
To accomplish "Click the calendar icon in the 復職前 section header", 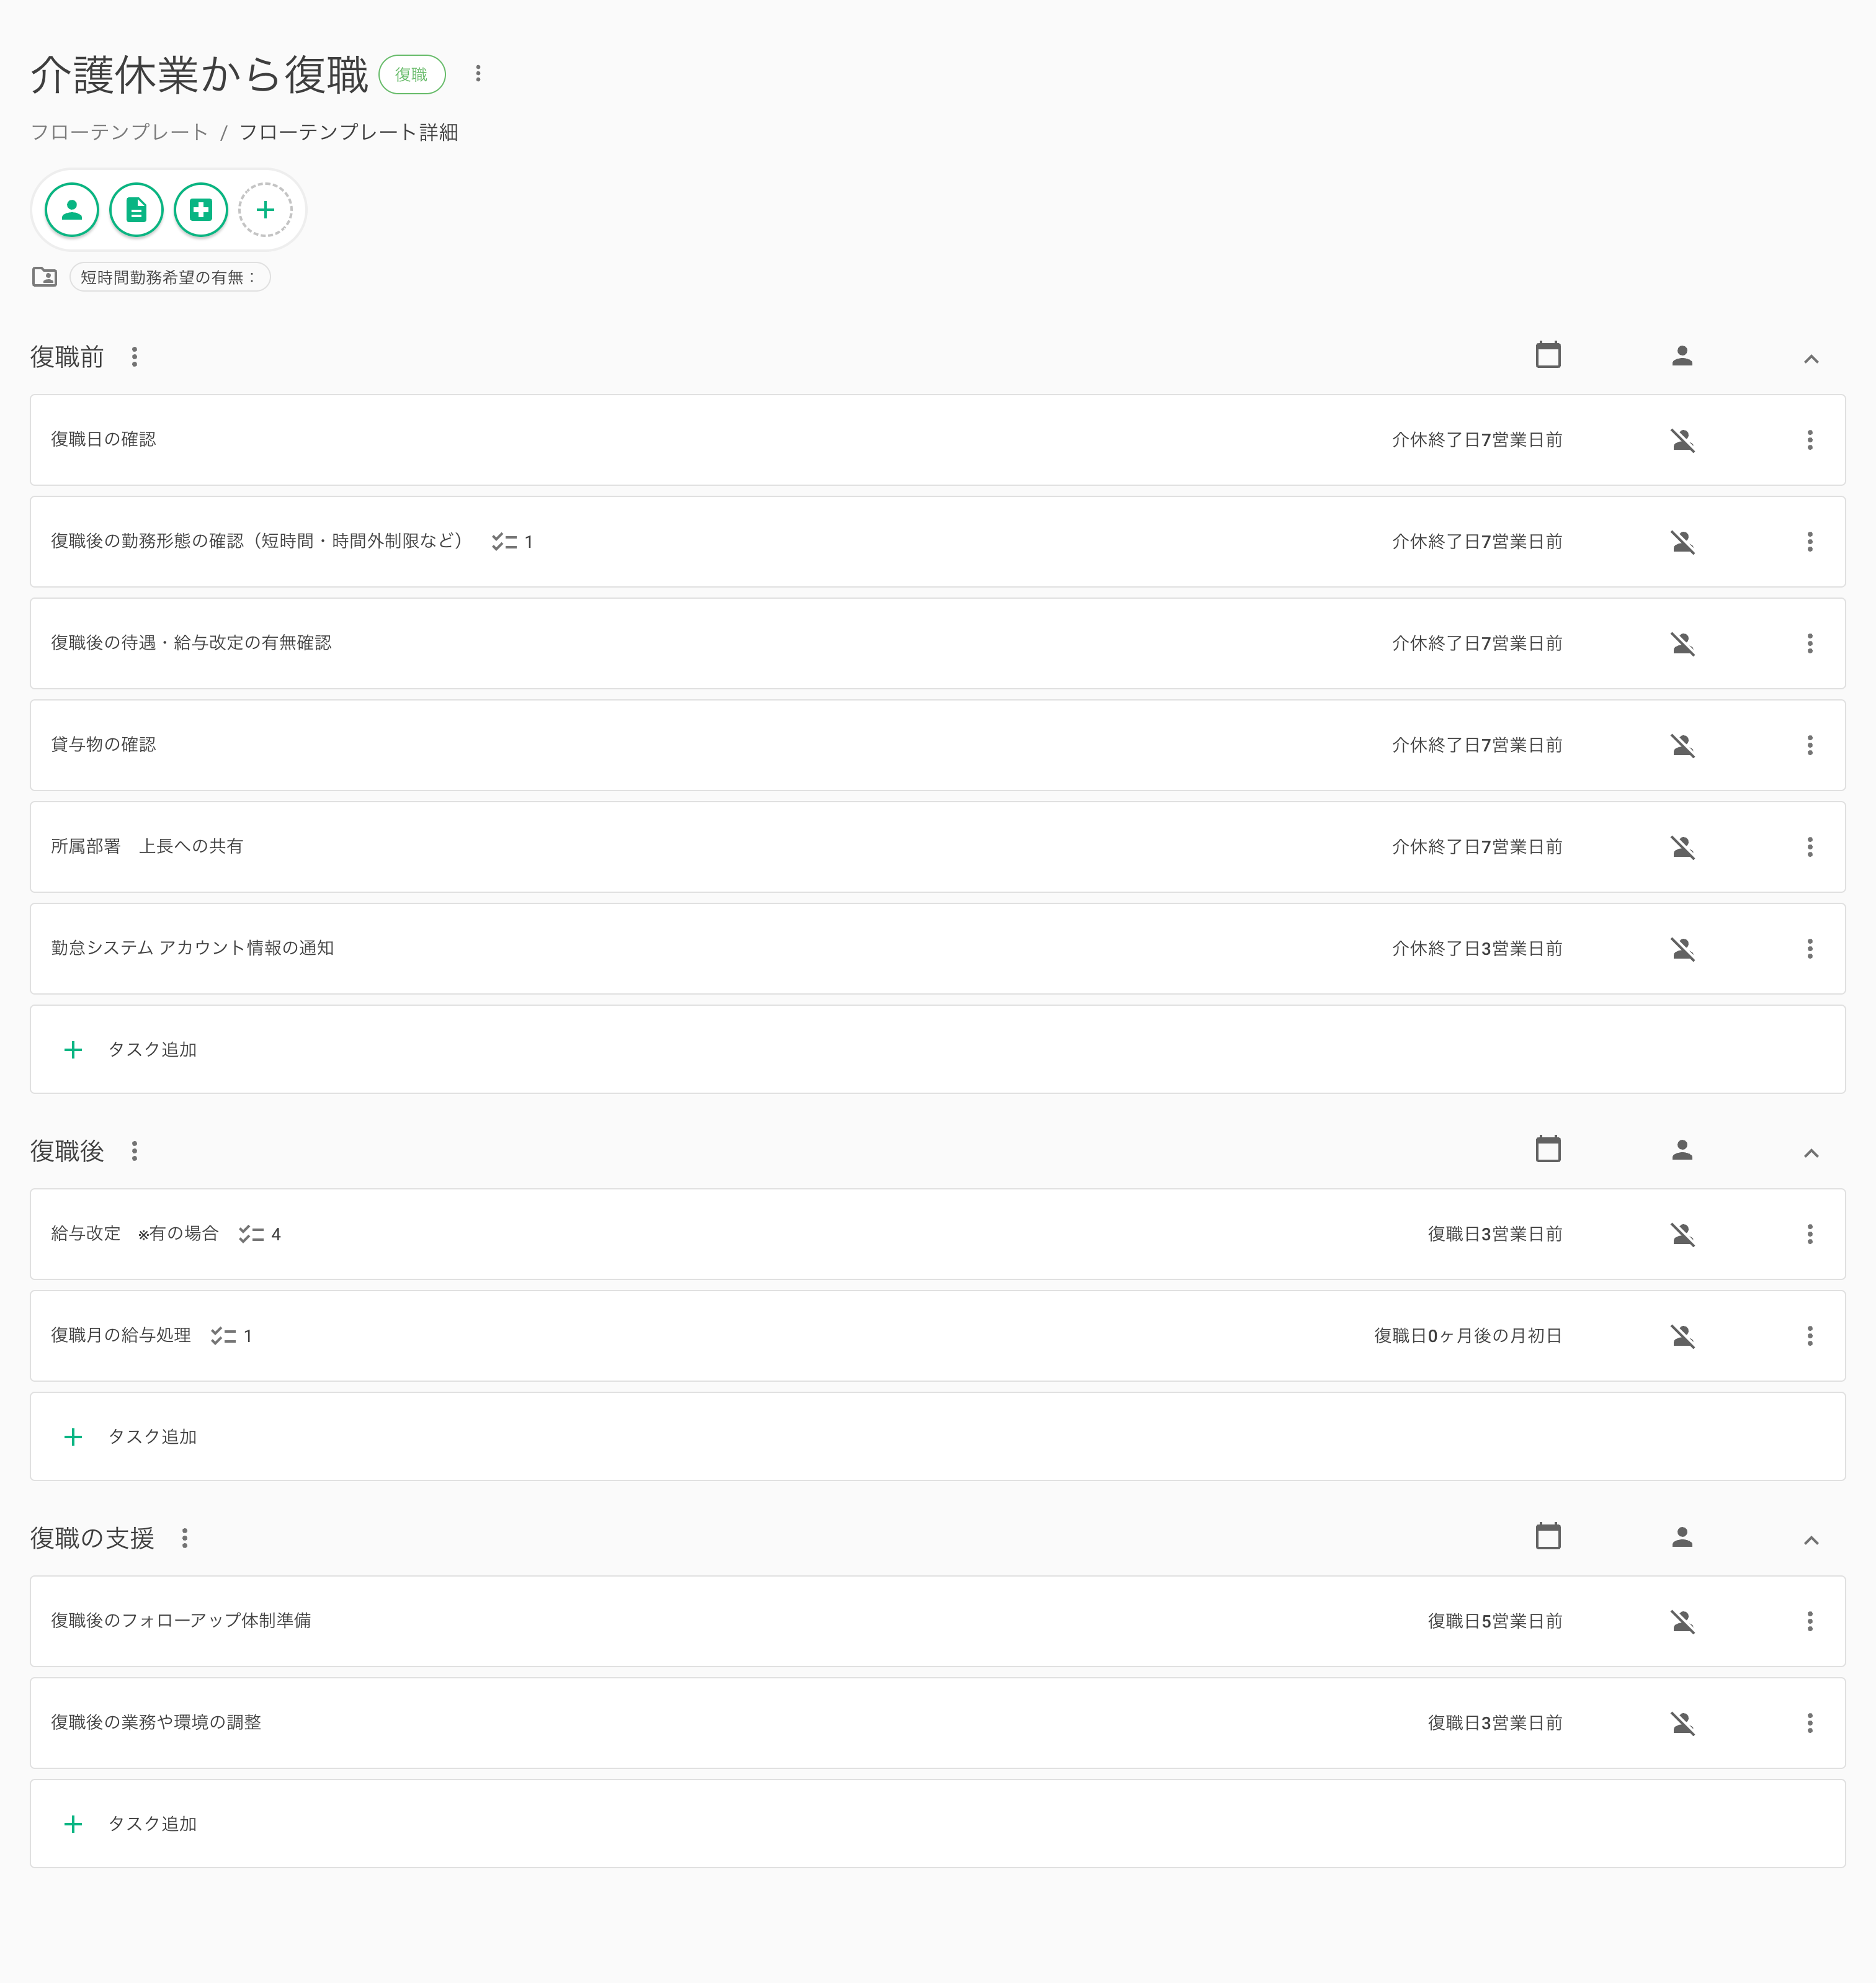I will pyautogui.click(x=1548, y=355).
